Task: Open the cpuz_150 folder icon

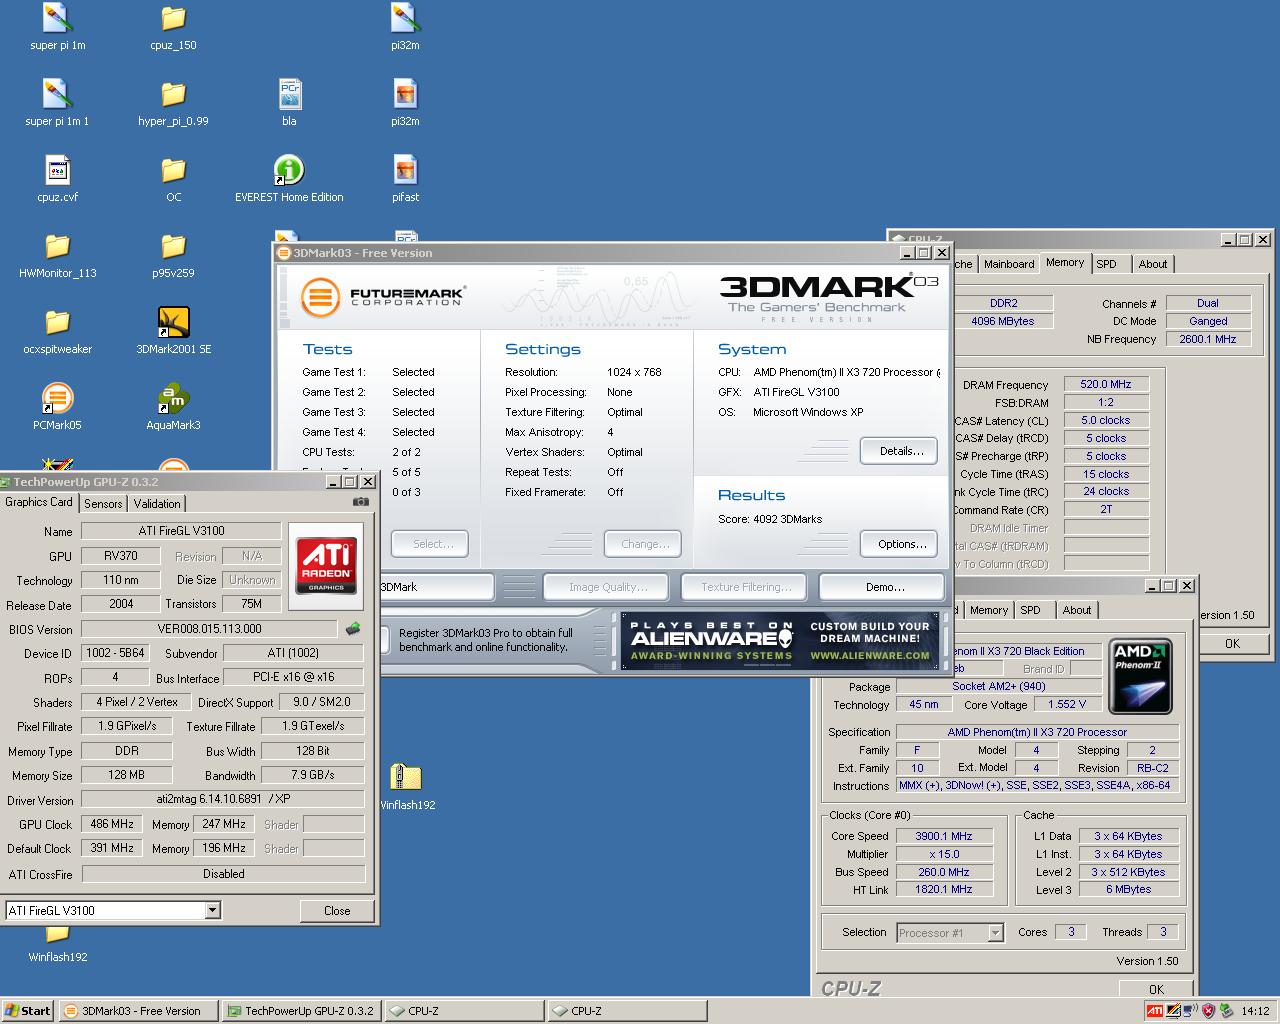Action: [x=173, y=20]
